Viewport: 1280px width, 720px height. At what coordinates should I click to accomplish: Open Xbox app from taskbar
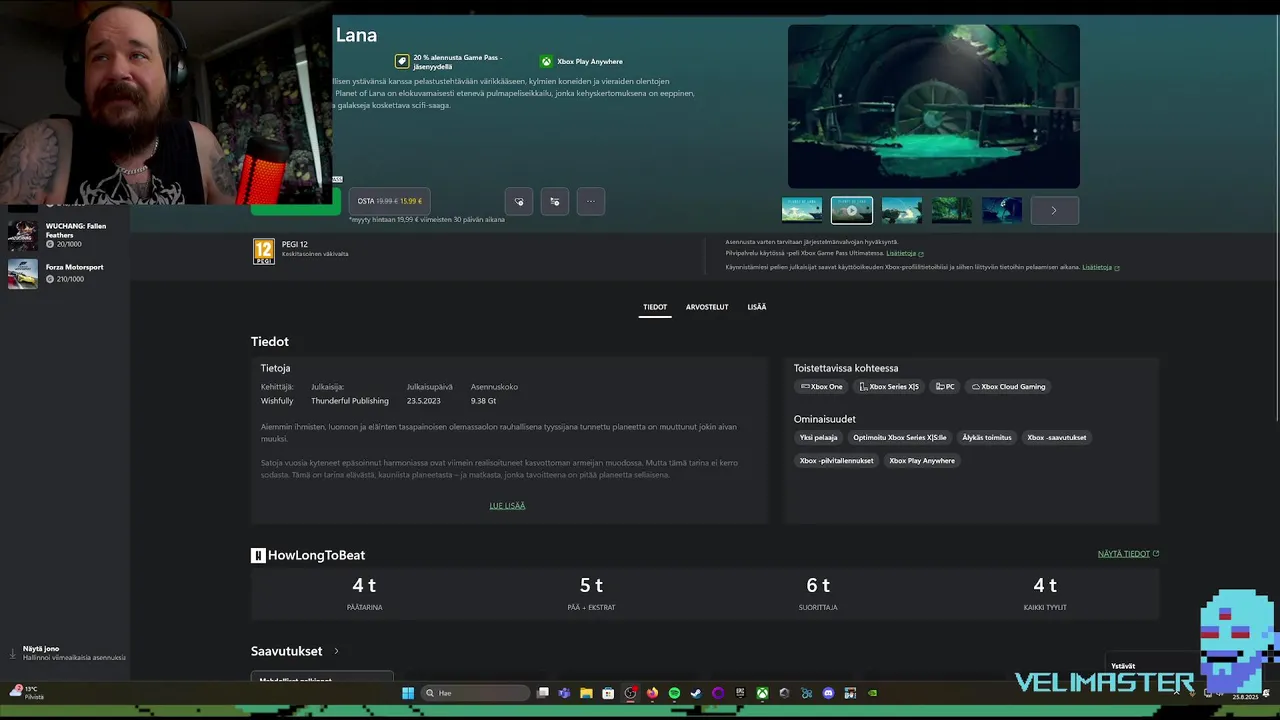(x=762, y=693)
